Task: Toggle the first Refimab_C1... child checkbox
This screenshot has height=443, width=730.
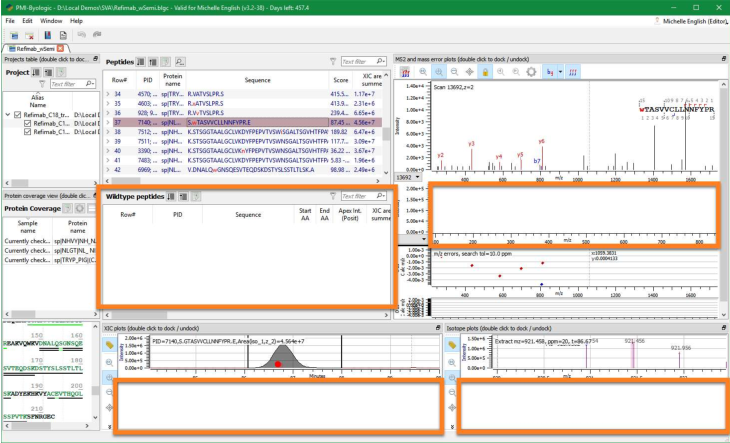Action: (27, 123)
